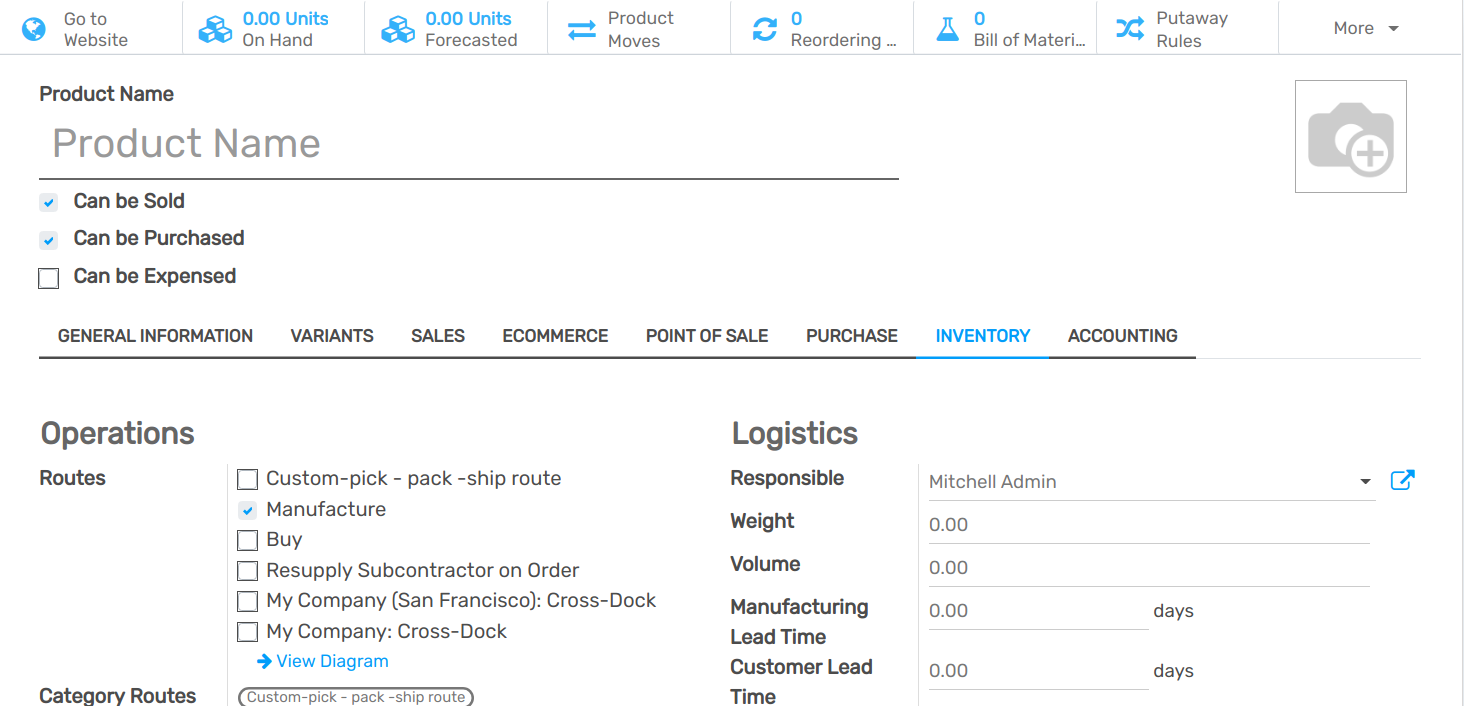Open Product Moves arrows icon
The width and height of the screenshot is (1464, 706).
(582, 29)
